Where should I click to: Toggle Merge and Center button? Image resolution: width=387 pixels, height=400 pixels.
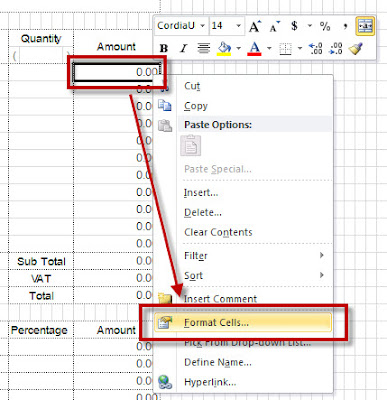click(x=365, y=26)
